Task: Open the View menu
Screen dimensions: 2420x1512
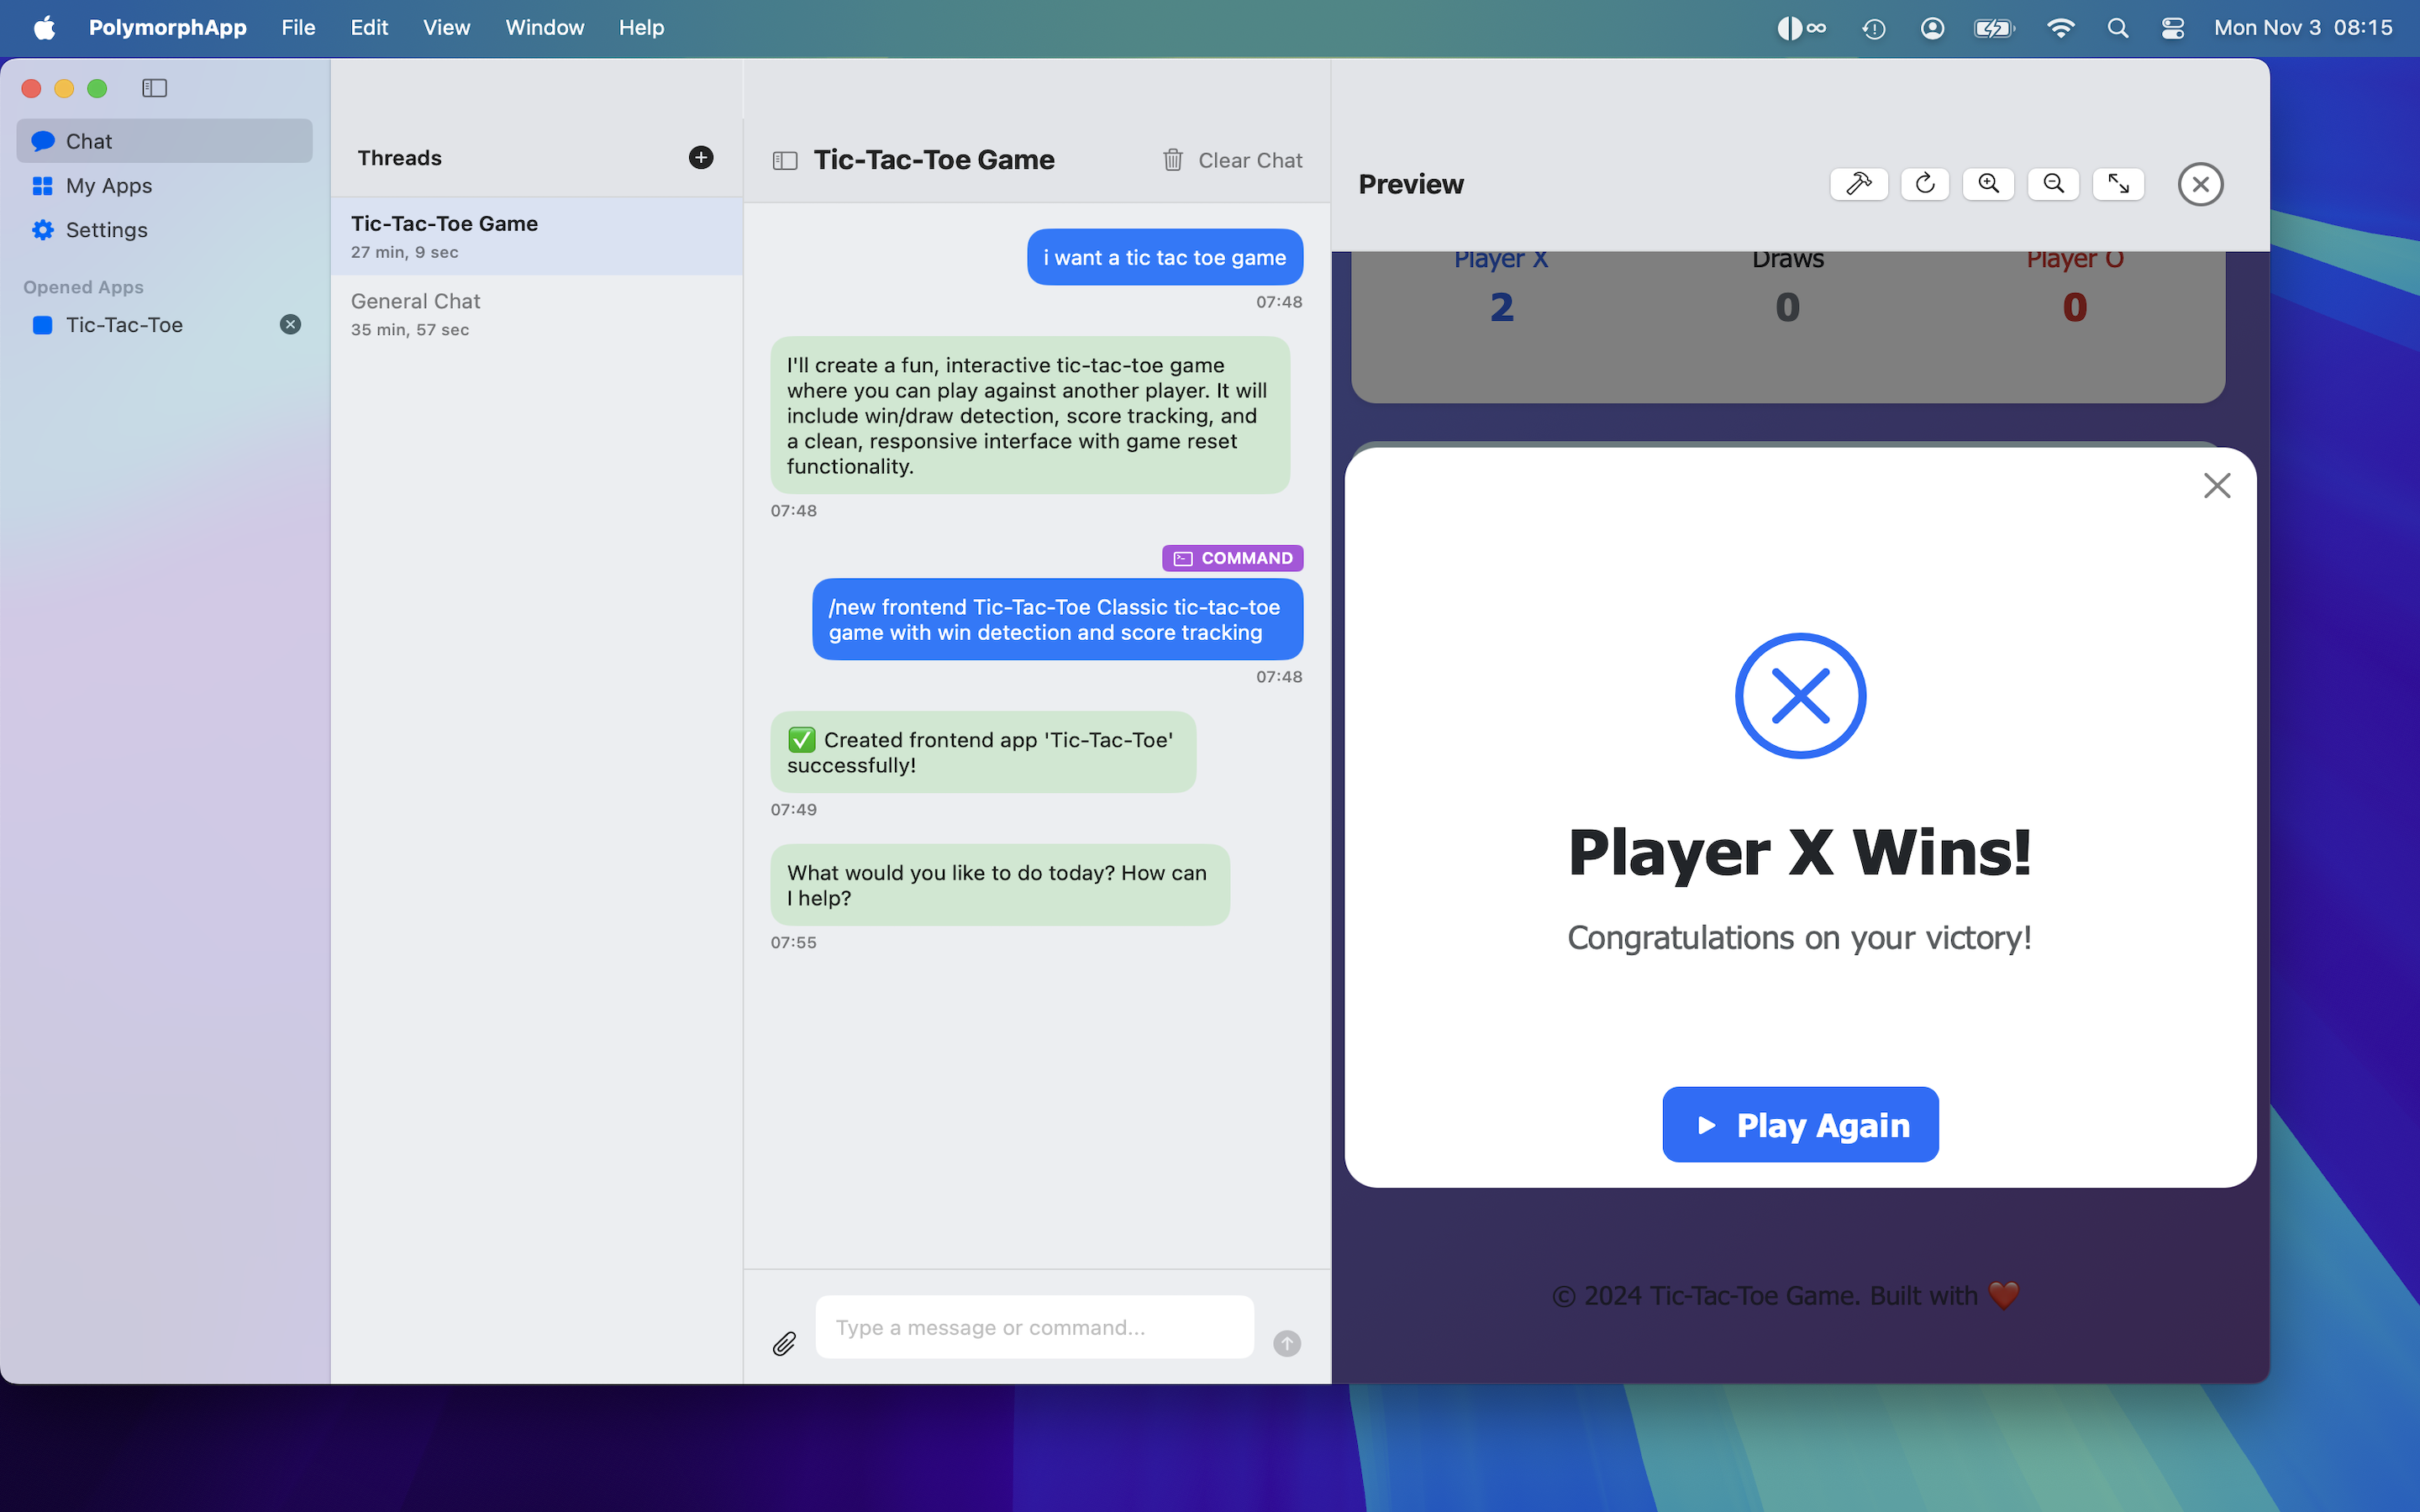Action: (446, 28)
